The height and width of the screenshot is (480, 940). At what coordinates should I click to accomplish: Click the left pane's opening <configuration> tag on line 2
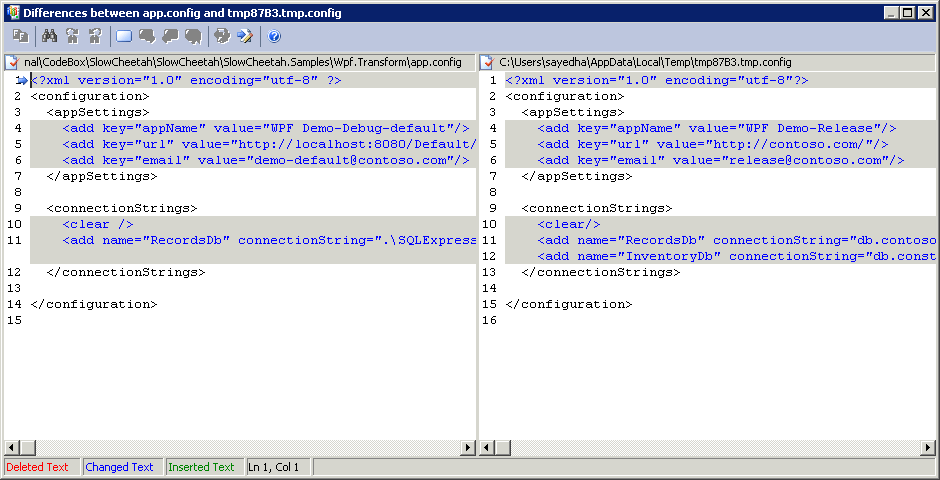(90, 96)
